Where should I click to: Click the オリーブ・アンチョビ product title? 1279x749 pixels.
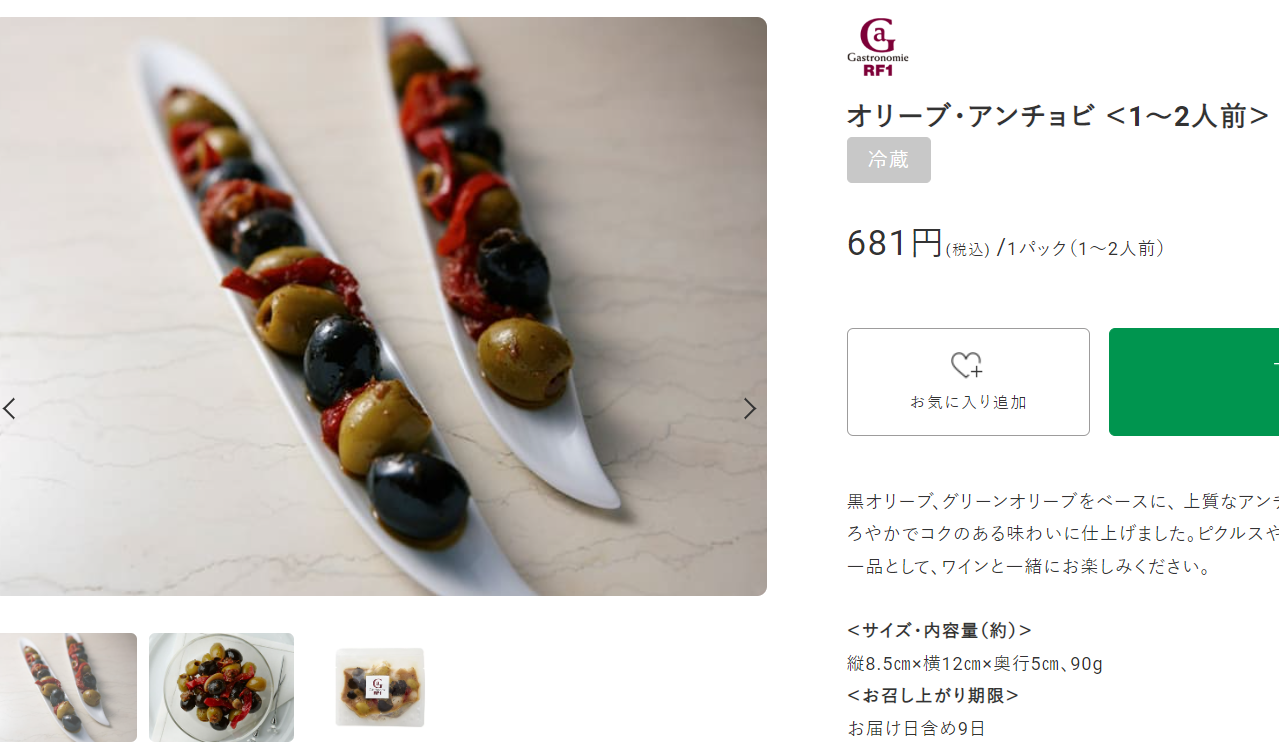point(1058,116)
